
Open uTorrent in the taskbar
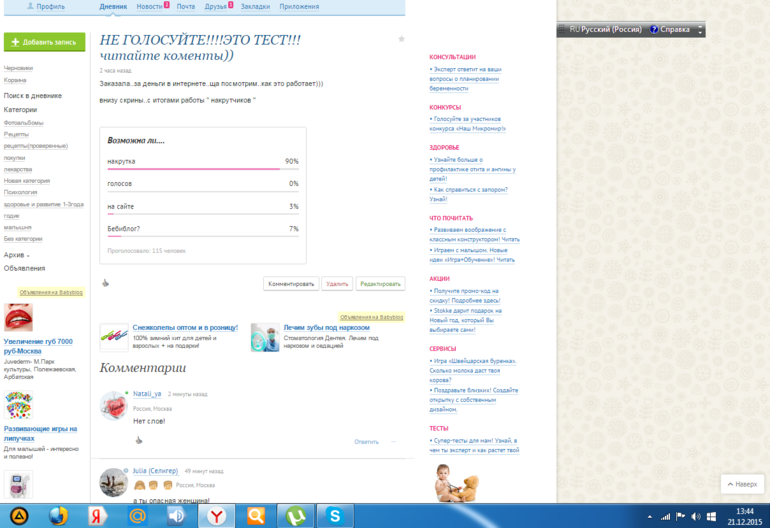pyautogui.click(x=295, y=516)
